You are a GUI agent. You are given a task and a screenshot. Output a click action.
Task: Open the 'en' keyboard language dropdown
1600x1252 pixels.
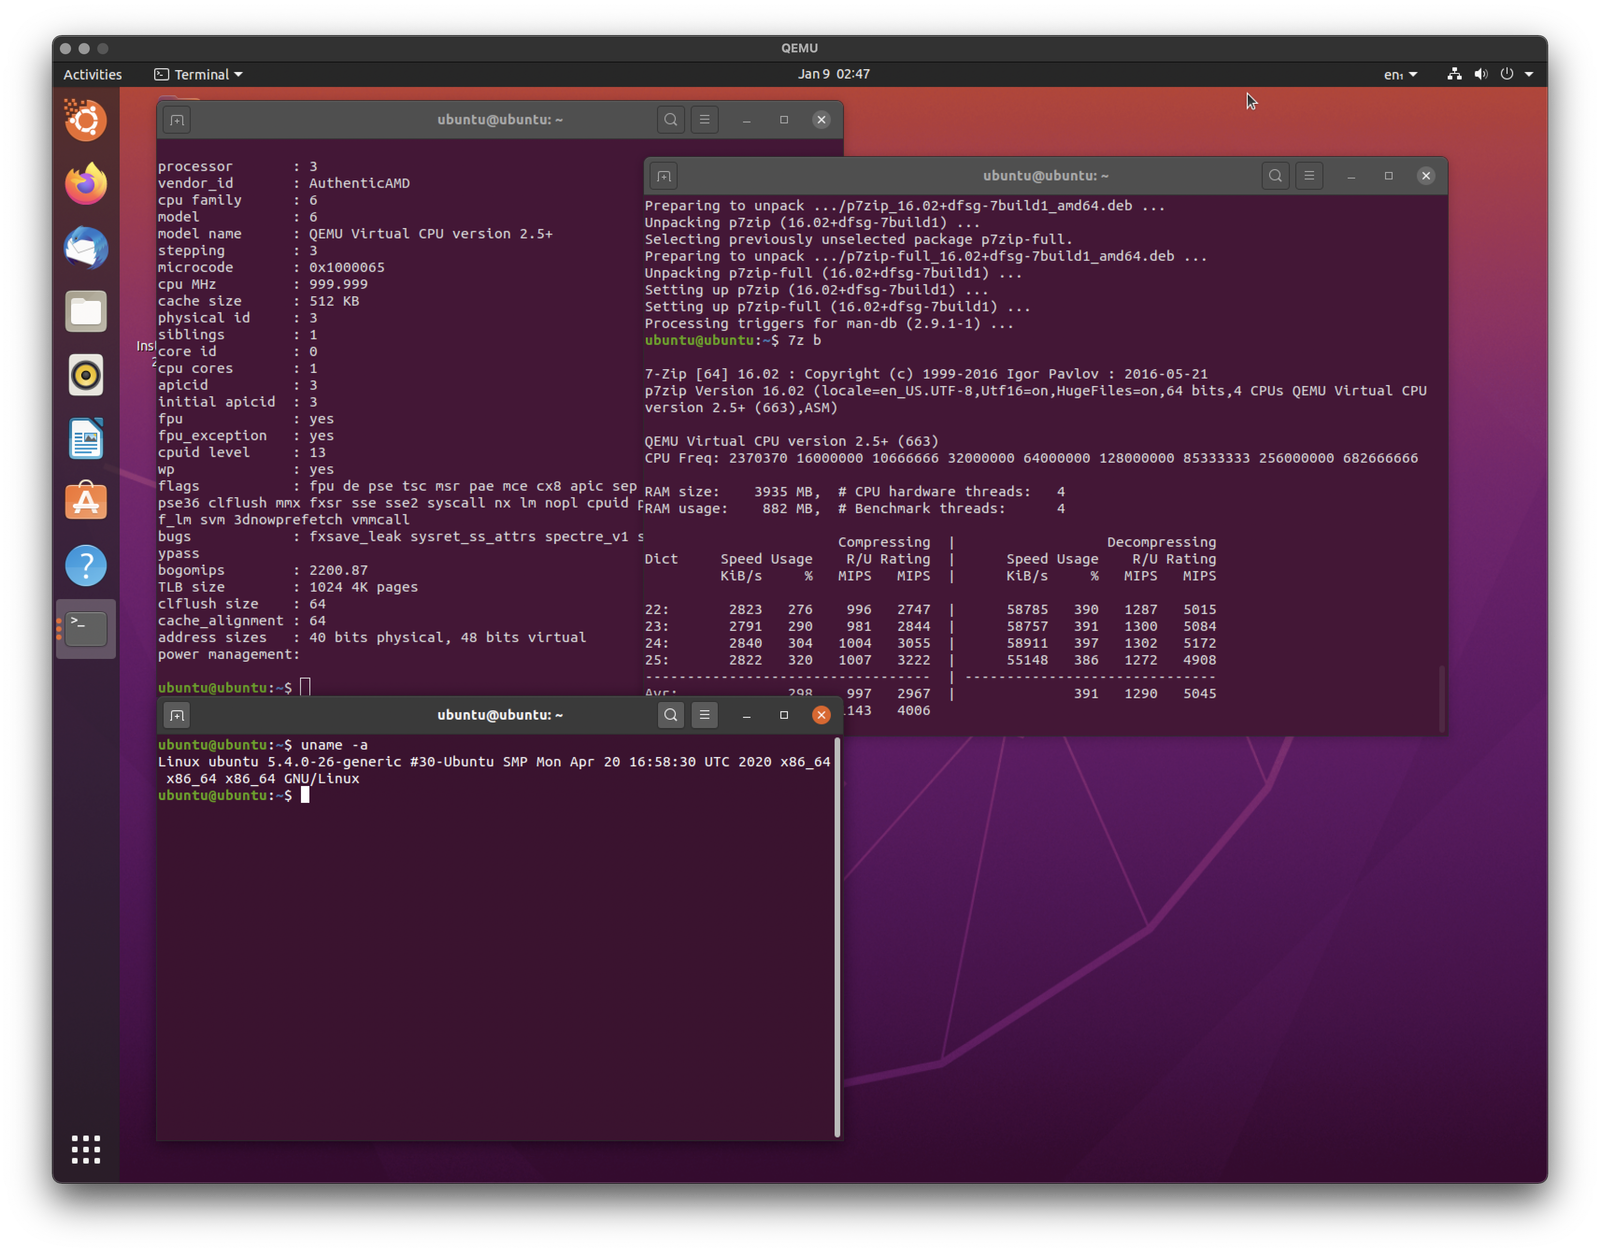[x=1400, y=75]
